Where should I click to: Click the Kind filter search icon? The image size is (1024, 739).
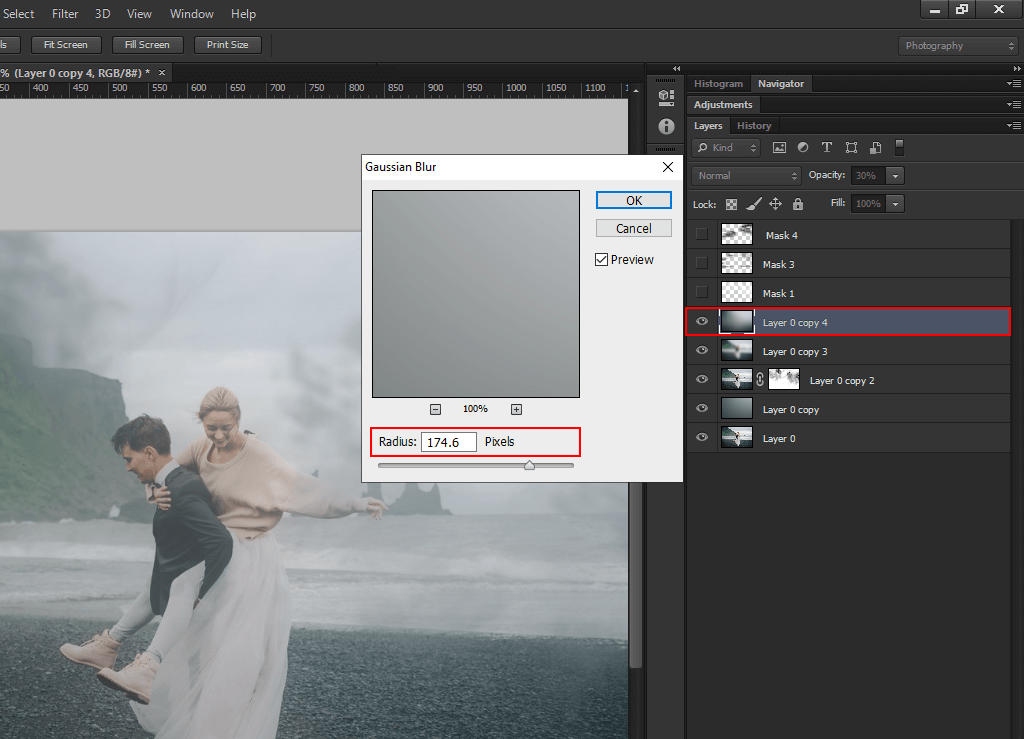pyautogui.click(x=703, y=148)
